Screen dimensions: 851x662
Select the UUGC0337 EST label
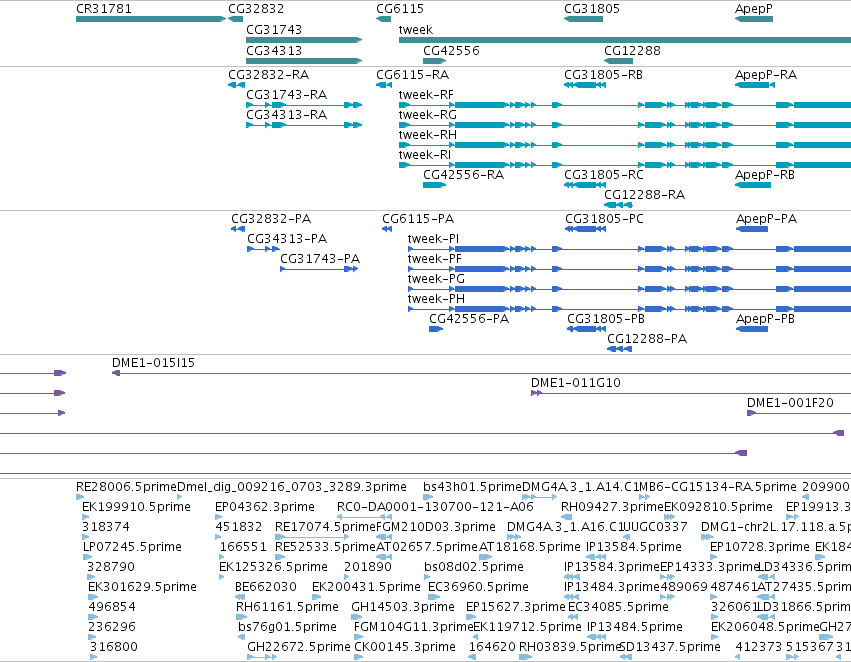[656, 527]
